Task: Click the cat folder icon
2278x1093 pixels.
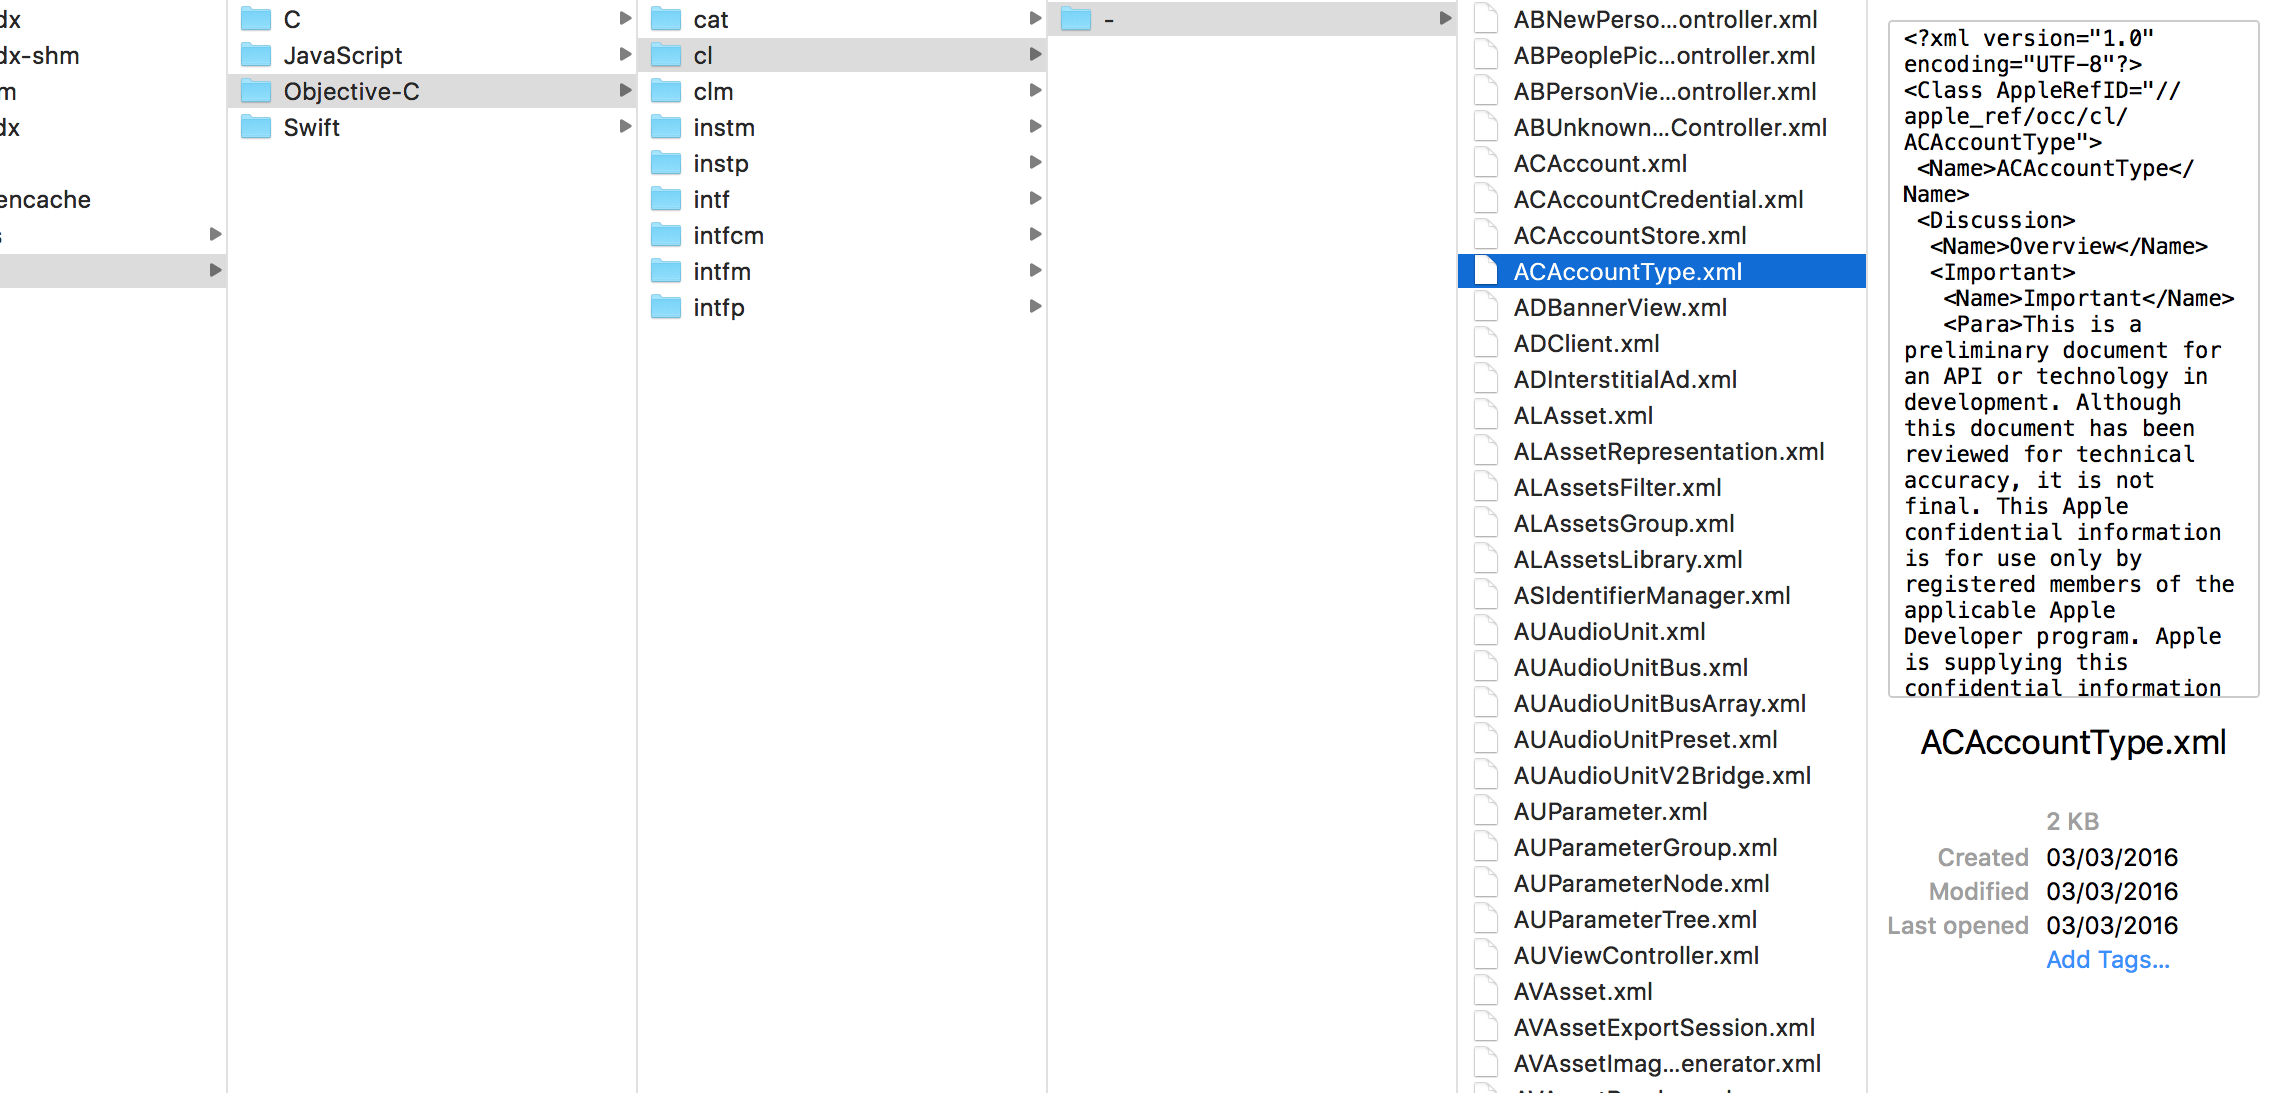Action: [666, 19]
